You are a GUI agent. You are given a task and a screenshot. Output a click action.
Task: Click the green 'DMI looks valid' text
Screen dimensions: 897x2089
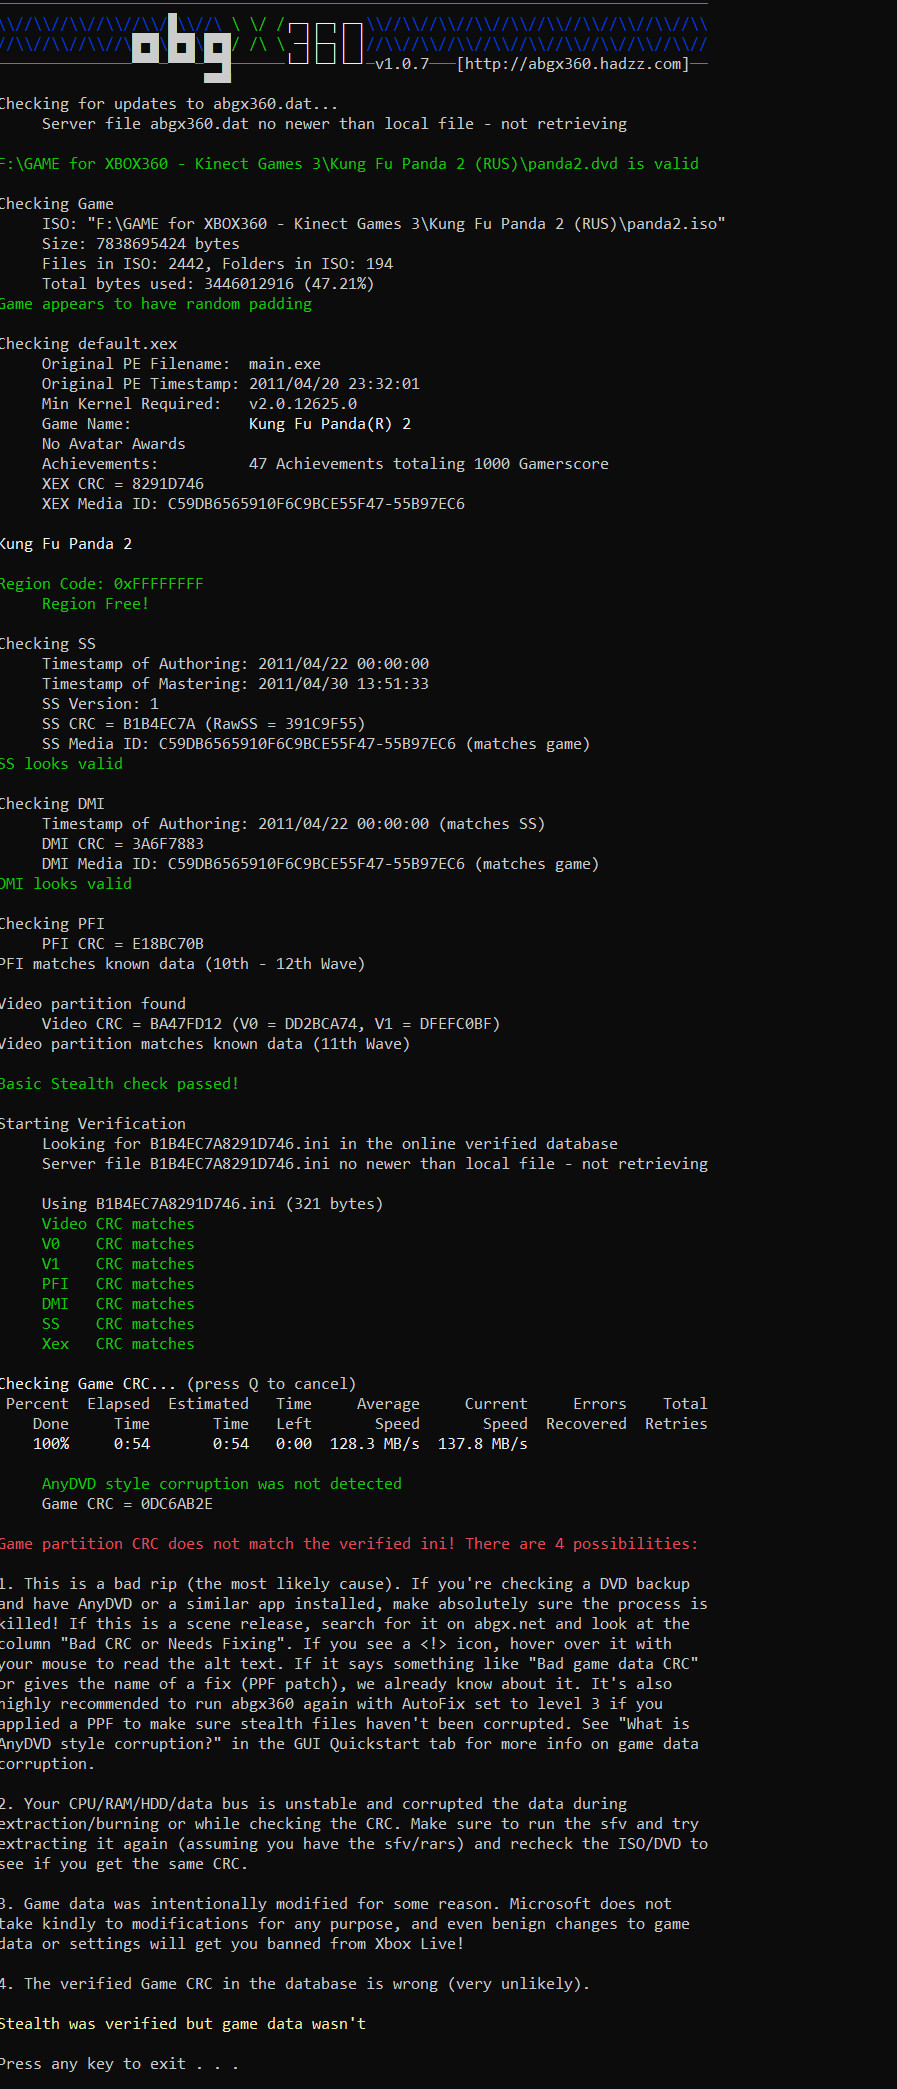pos(66,884)
